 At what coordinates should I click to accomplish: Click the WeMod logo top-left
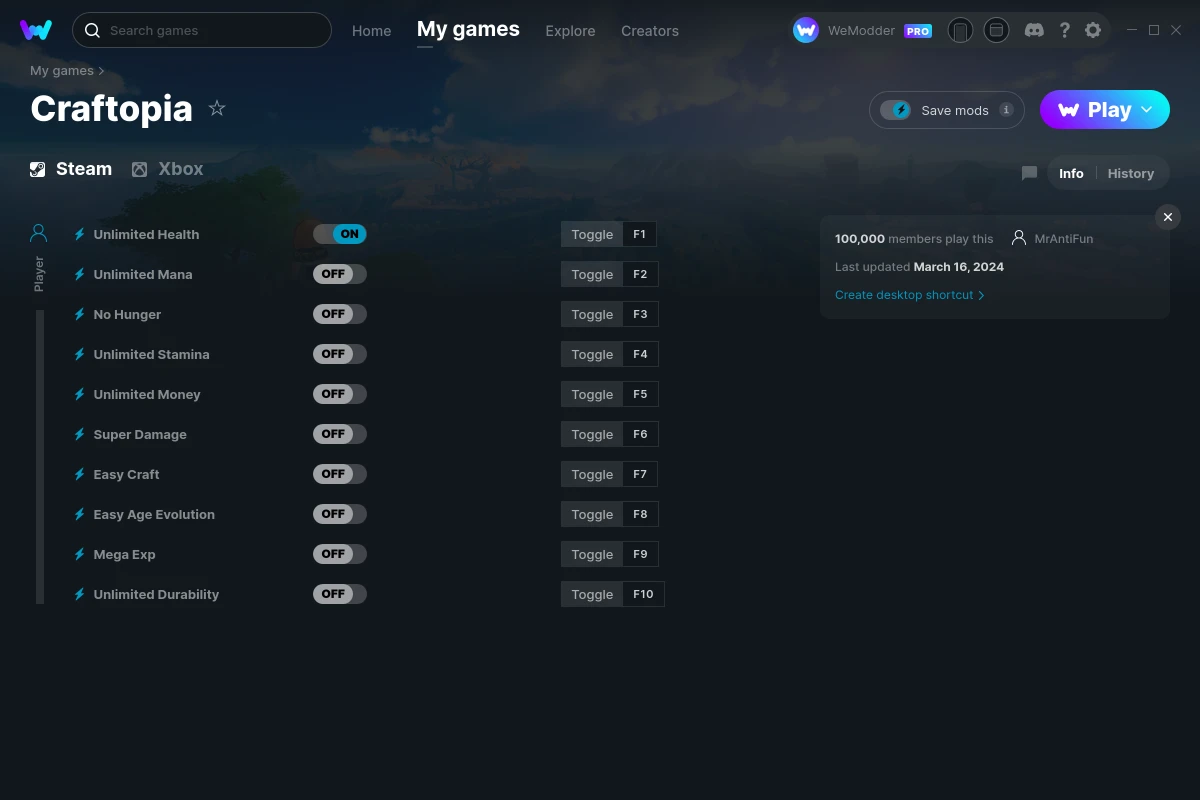click(36, 30)
